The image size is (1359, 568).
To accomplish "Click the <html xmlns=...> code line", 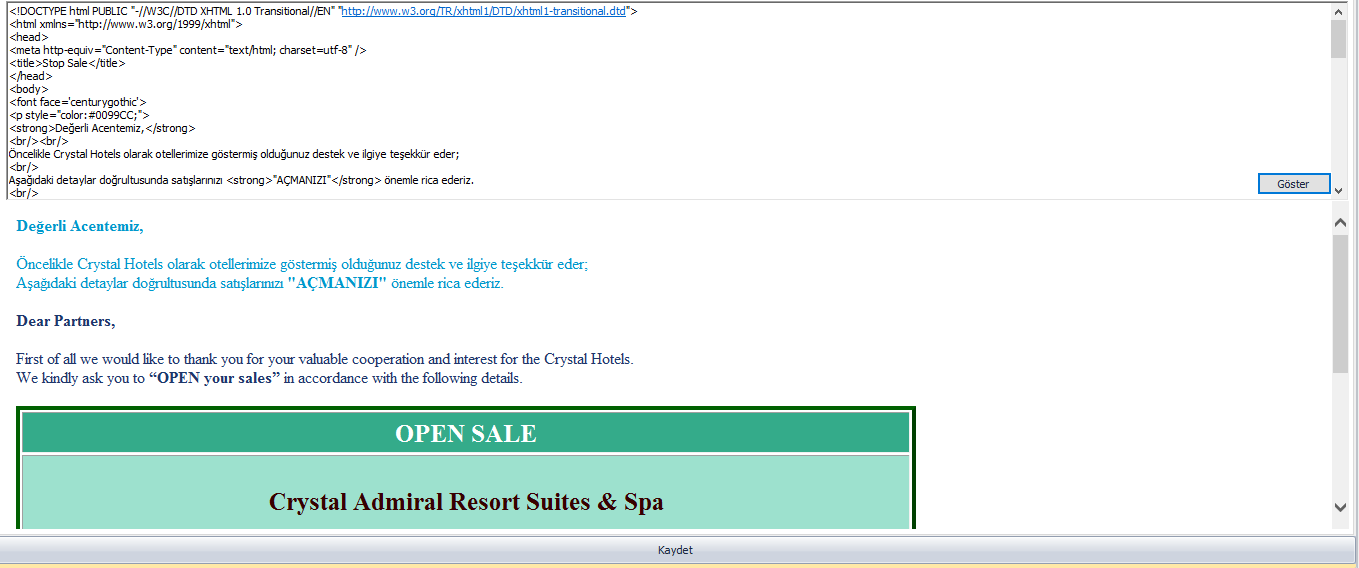I will tap(126, 24).
